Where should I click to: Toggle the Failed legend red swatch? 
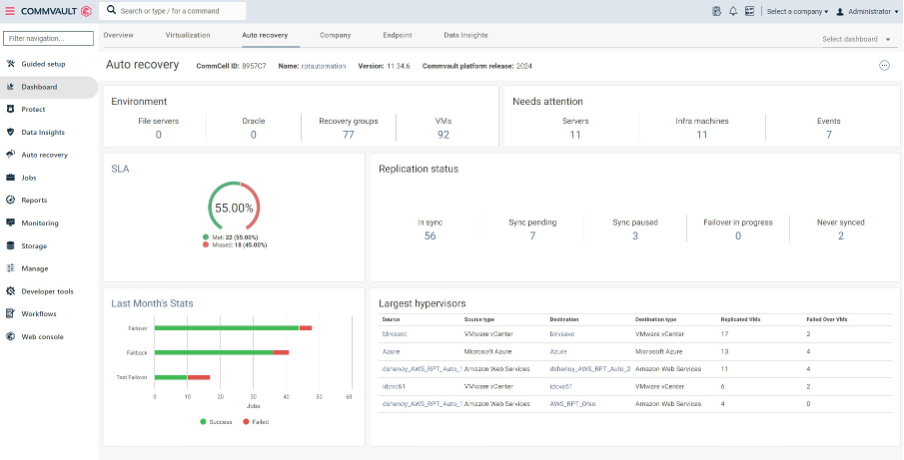click(x=246, y=422)
